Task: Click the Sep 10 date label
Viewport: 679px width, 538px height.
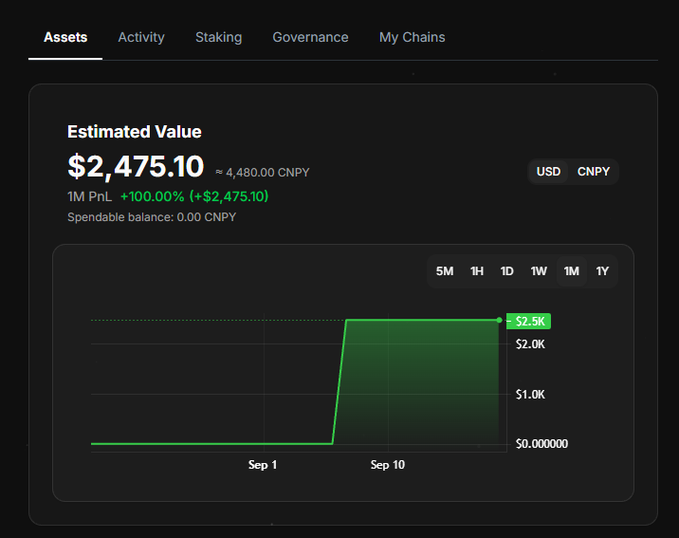Action: (x=388, y=465)
